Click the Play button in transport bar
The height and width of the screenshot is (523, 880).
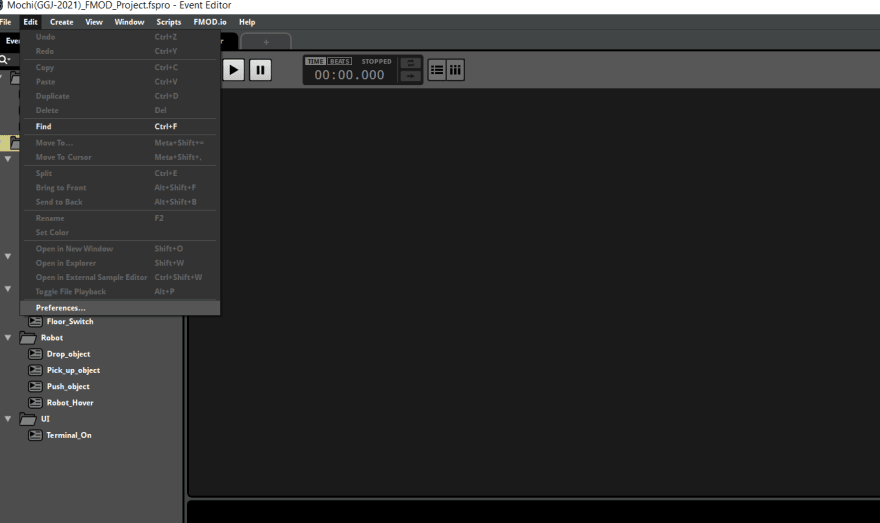pyautogui.click(x=233, y=70)
